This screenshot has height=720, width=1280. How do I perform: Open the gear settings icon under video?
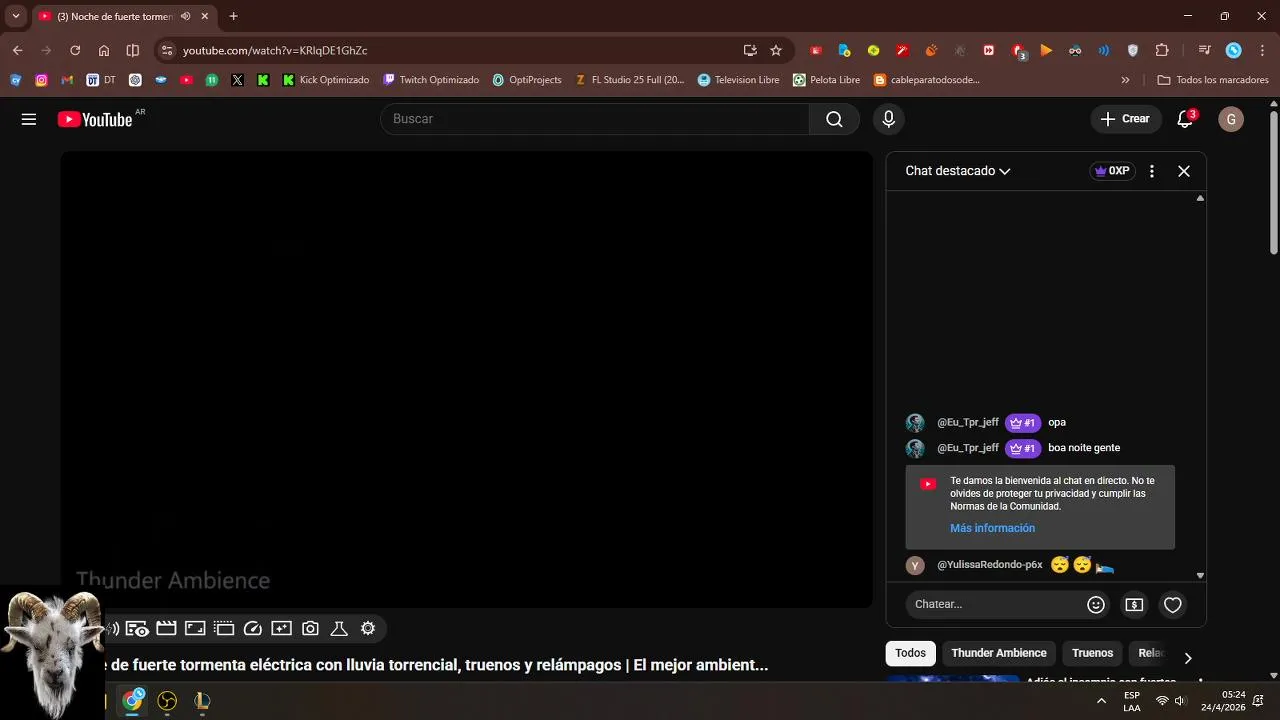click(368, 628)
